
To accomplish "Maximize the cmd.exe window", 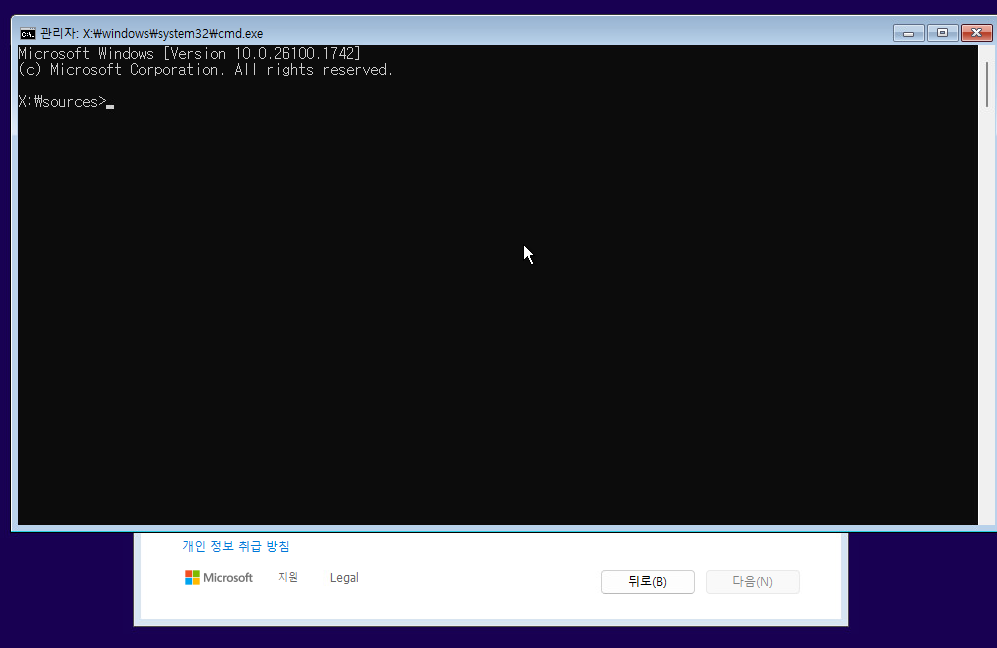I will coord(942,33).
